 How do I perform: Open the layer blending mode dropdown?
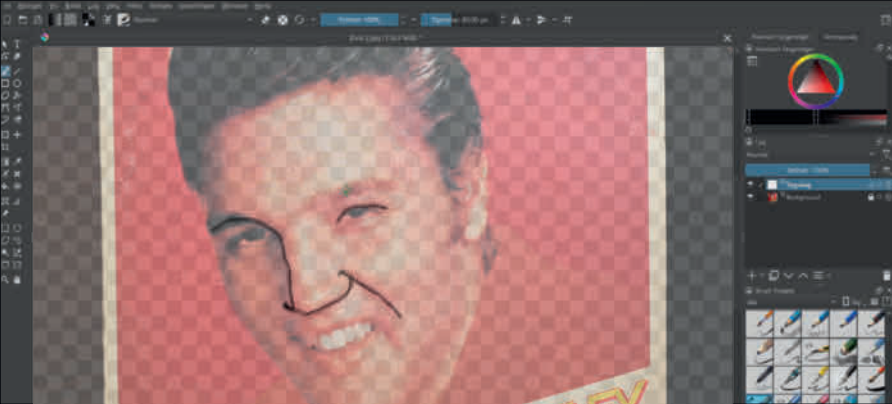[812, 154]
